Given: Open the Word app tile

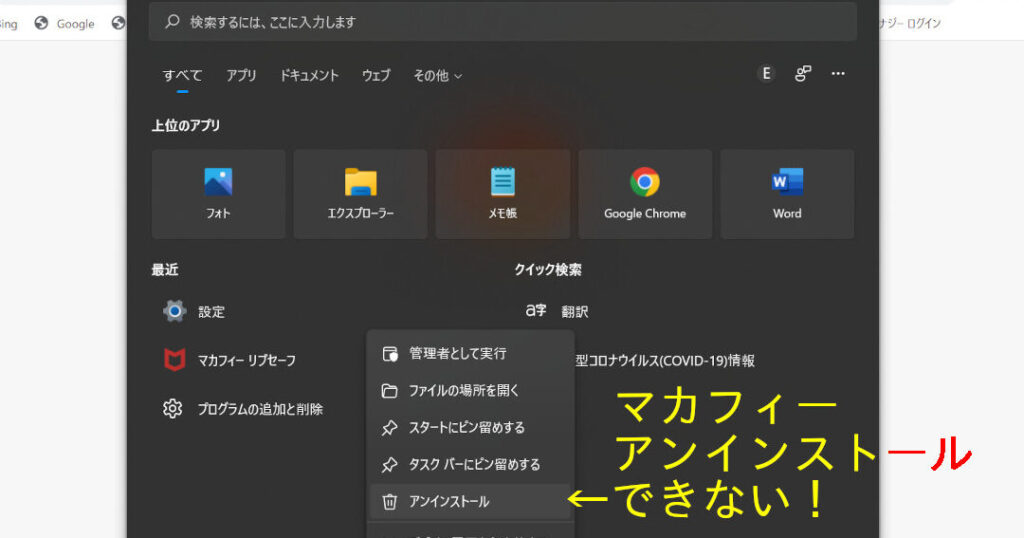Looking at the screenshot, I should click(x=787, y=194).
